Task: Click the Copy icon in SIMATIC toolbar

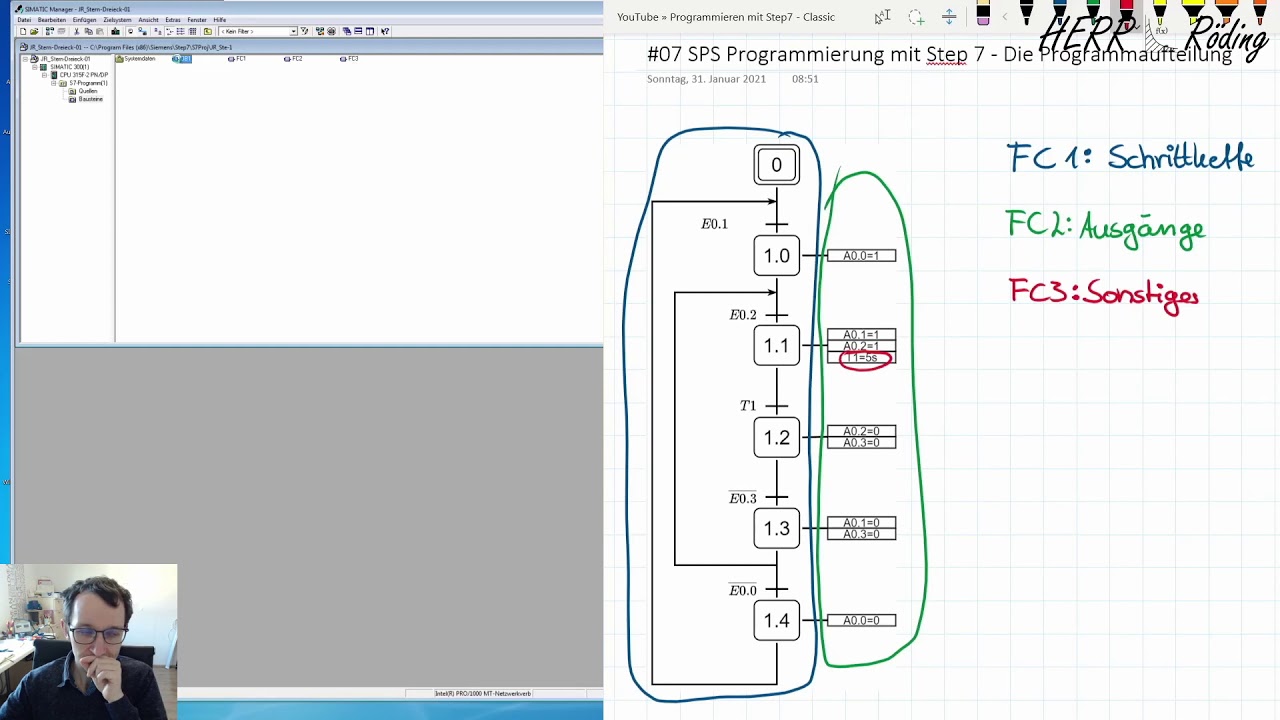Action: (89, 31)
